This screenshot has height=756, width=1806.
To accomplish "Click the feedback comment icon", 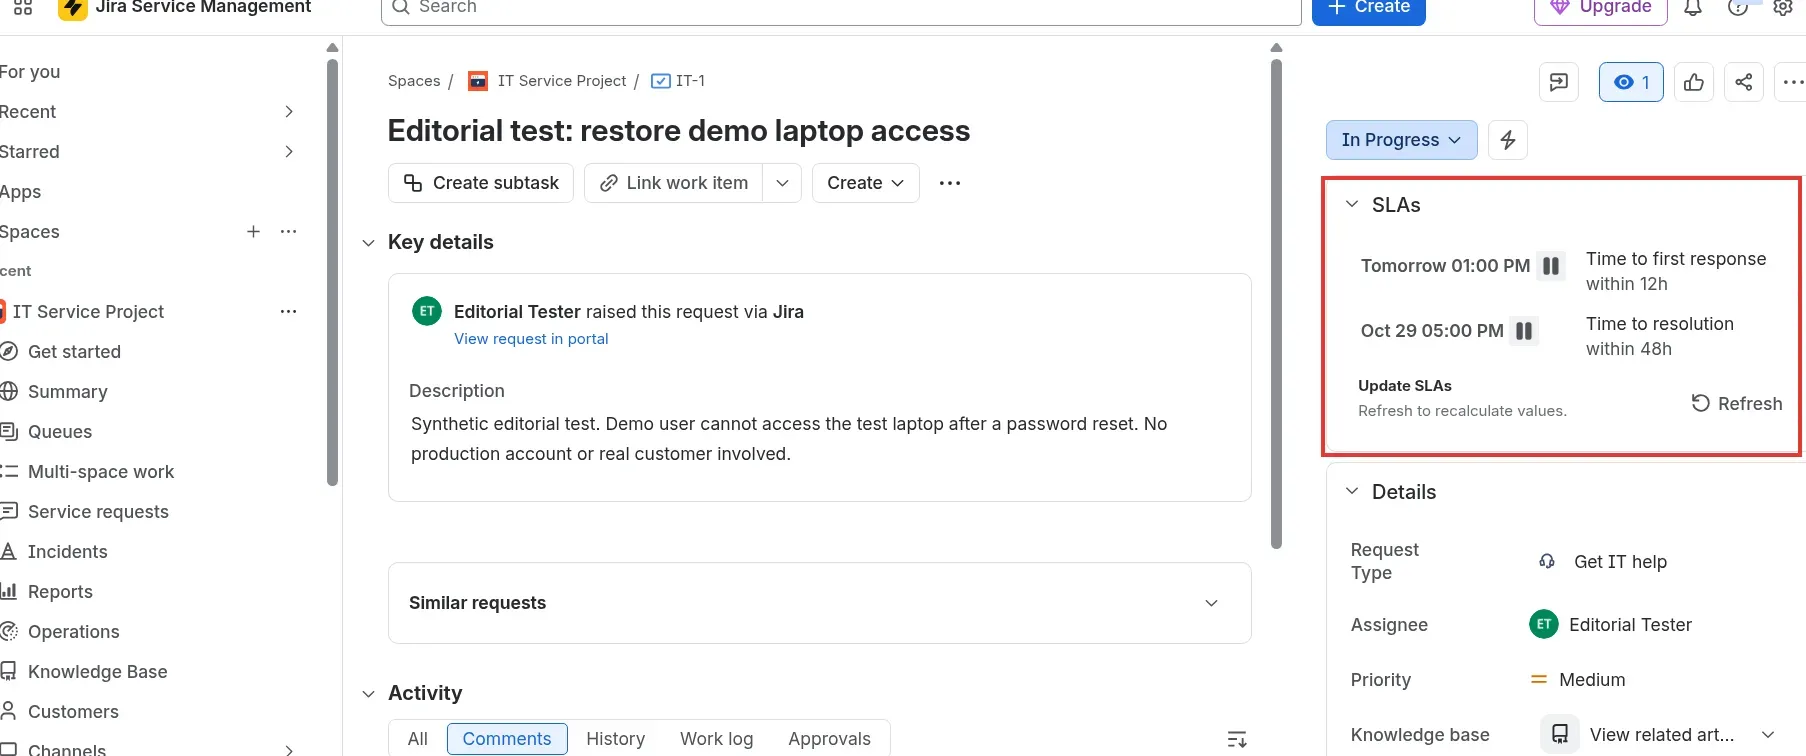I will [1559, 82].
